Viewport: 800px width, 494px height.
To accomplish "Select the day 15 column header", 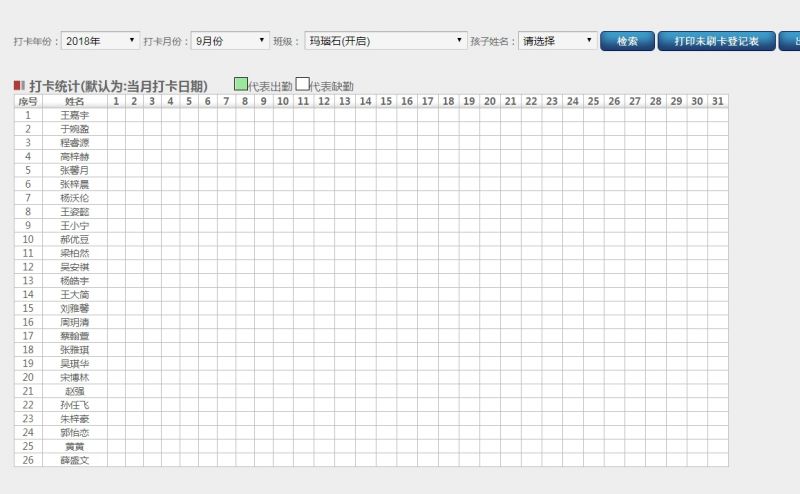I will [x=386, y=102].
